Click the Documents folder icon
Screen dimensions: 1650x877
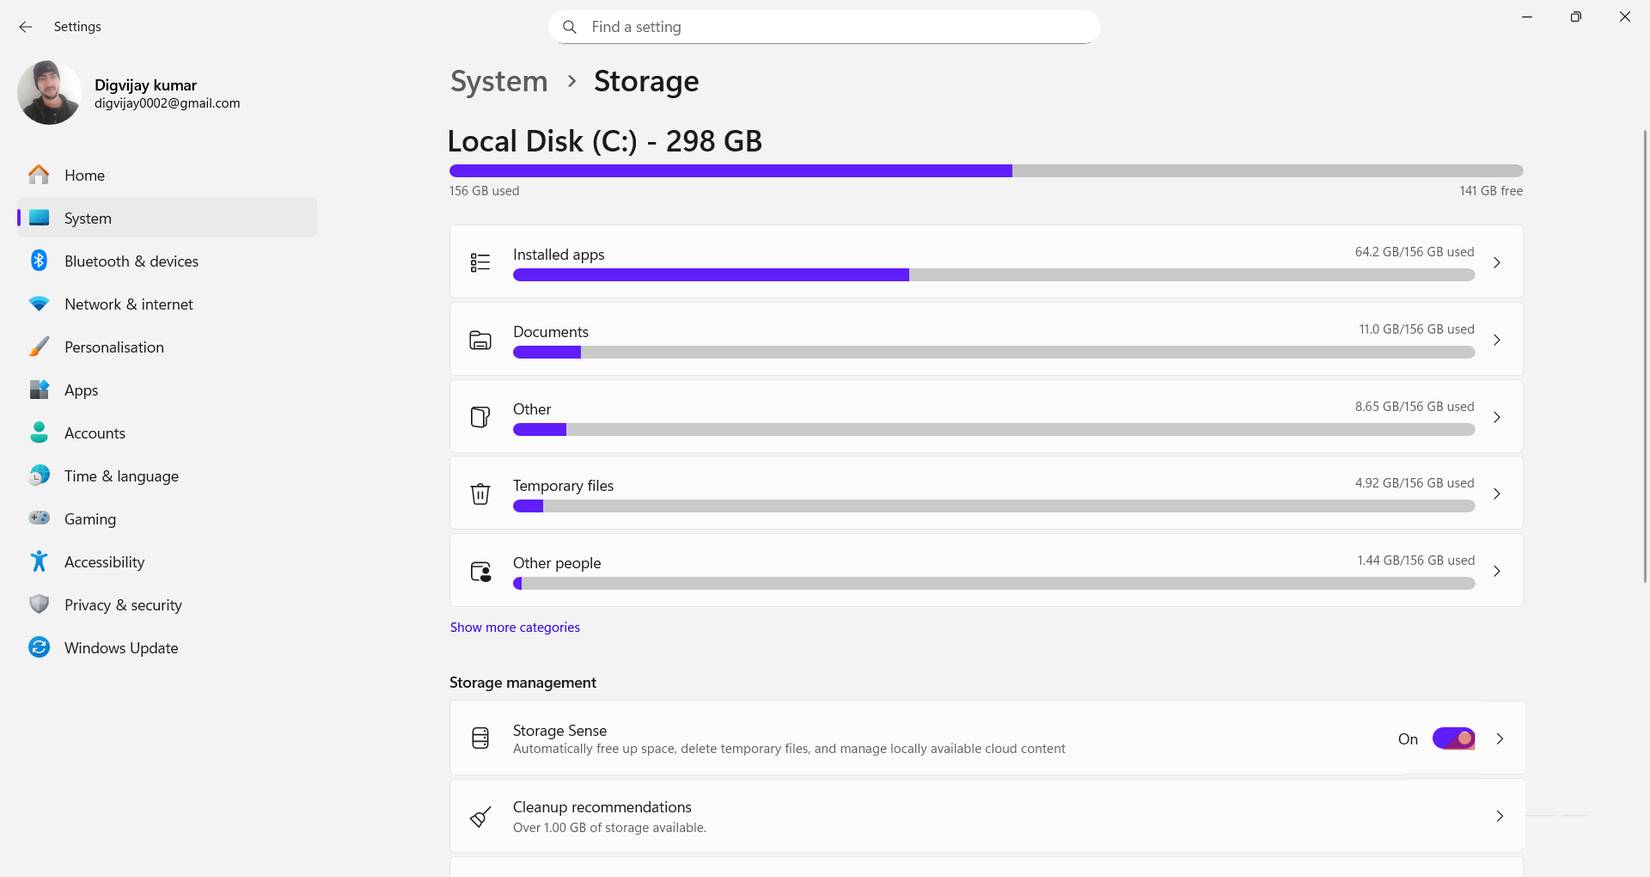[480, 340]
